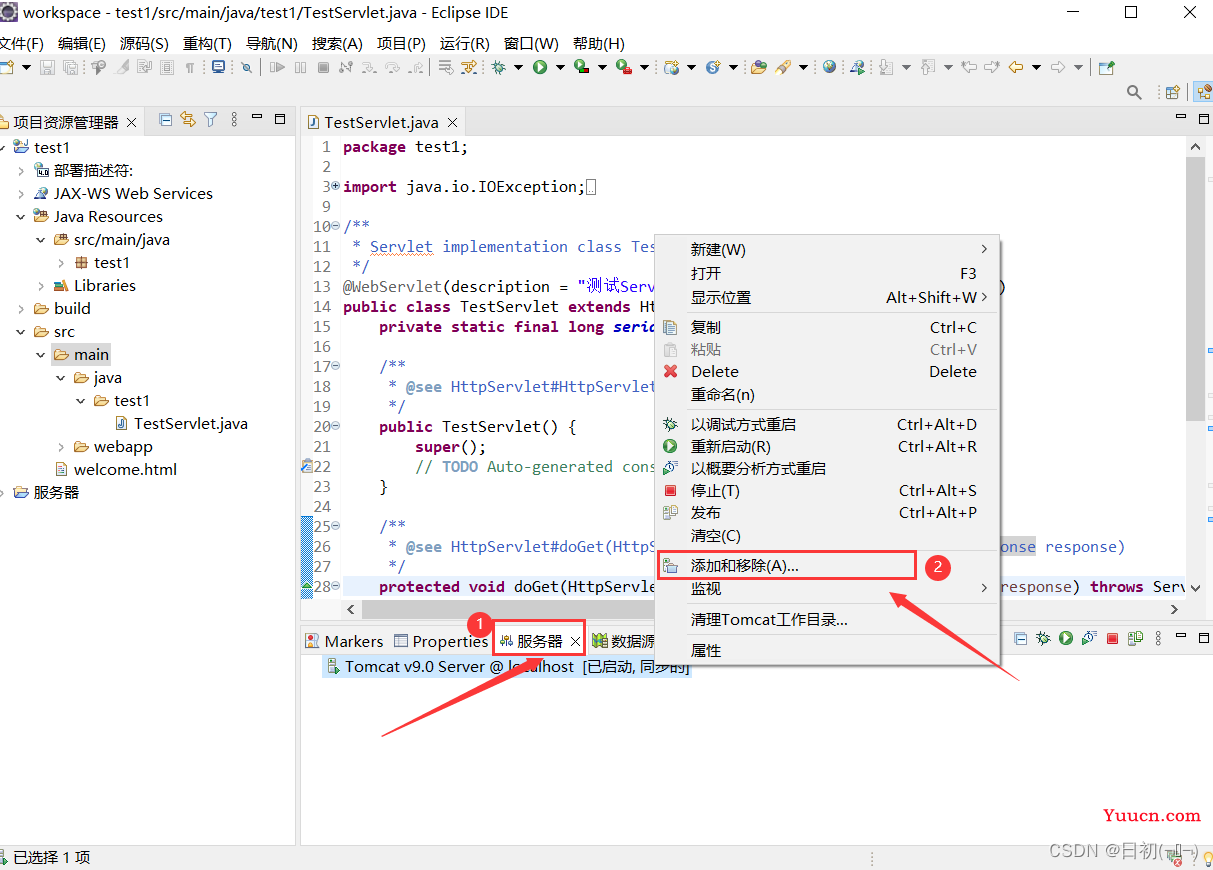Open the 运行(R) menu
This screenshot has width=1213, height=870.
(x=465, y=43)
